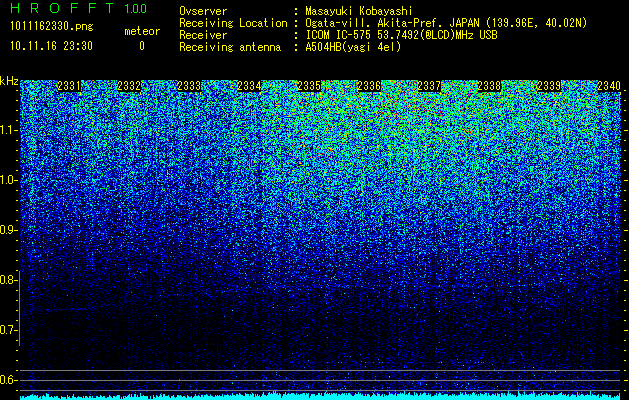Select the filename 1011162330.png
Viewport: 629px width, 400px height.
click(52, 27)
